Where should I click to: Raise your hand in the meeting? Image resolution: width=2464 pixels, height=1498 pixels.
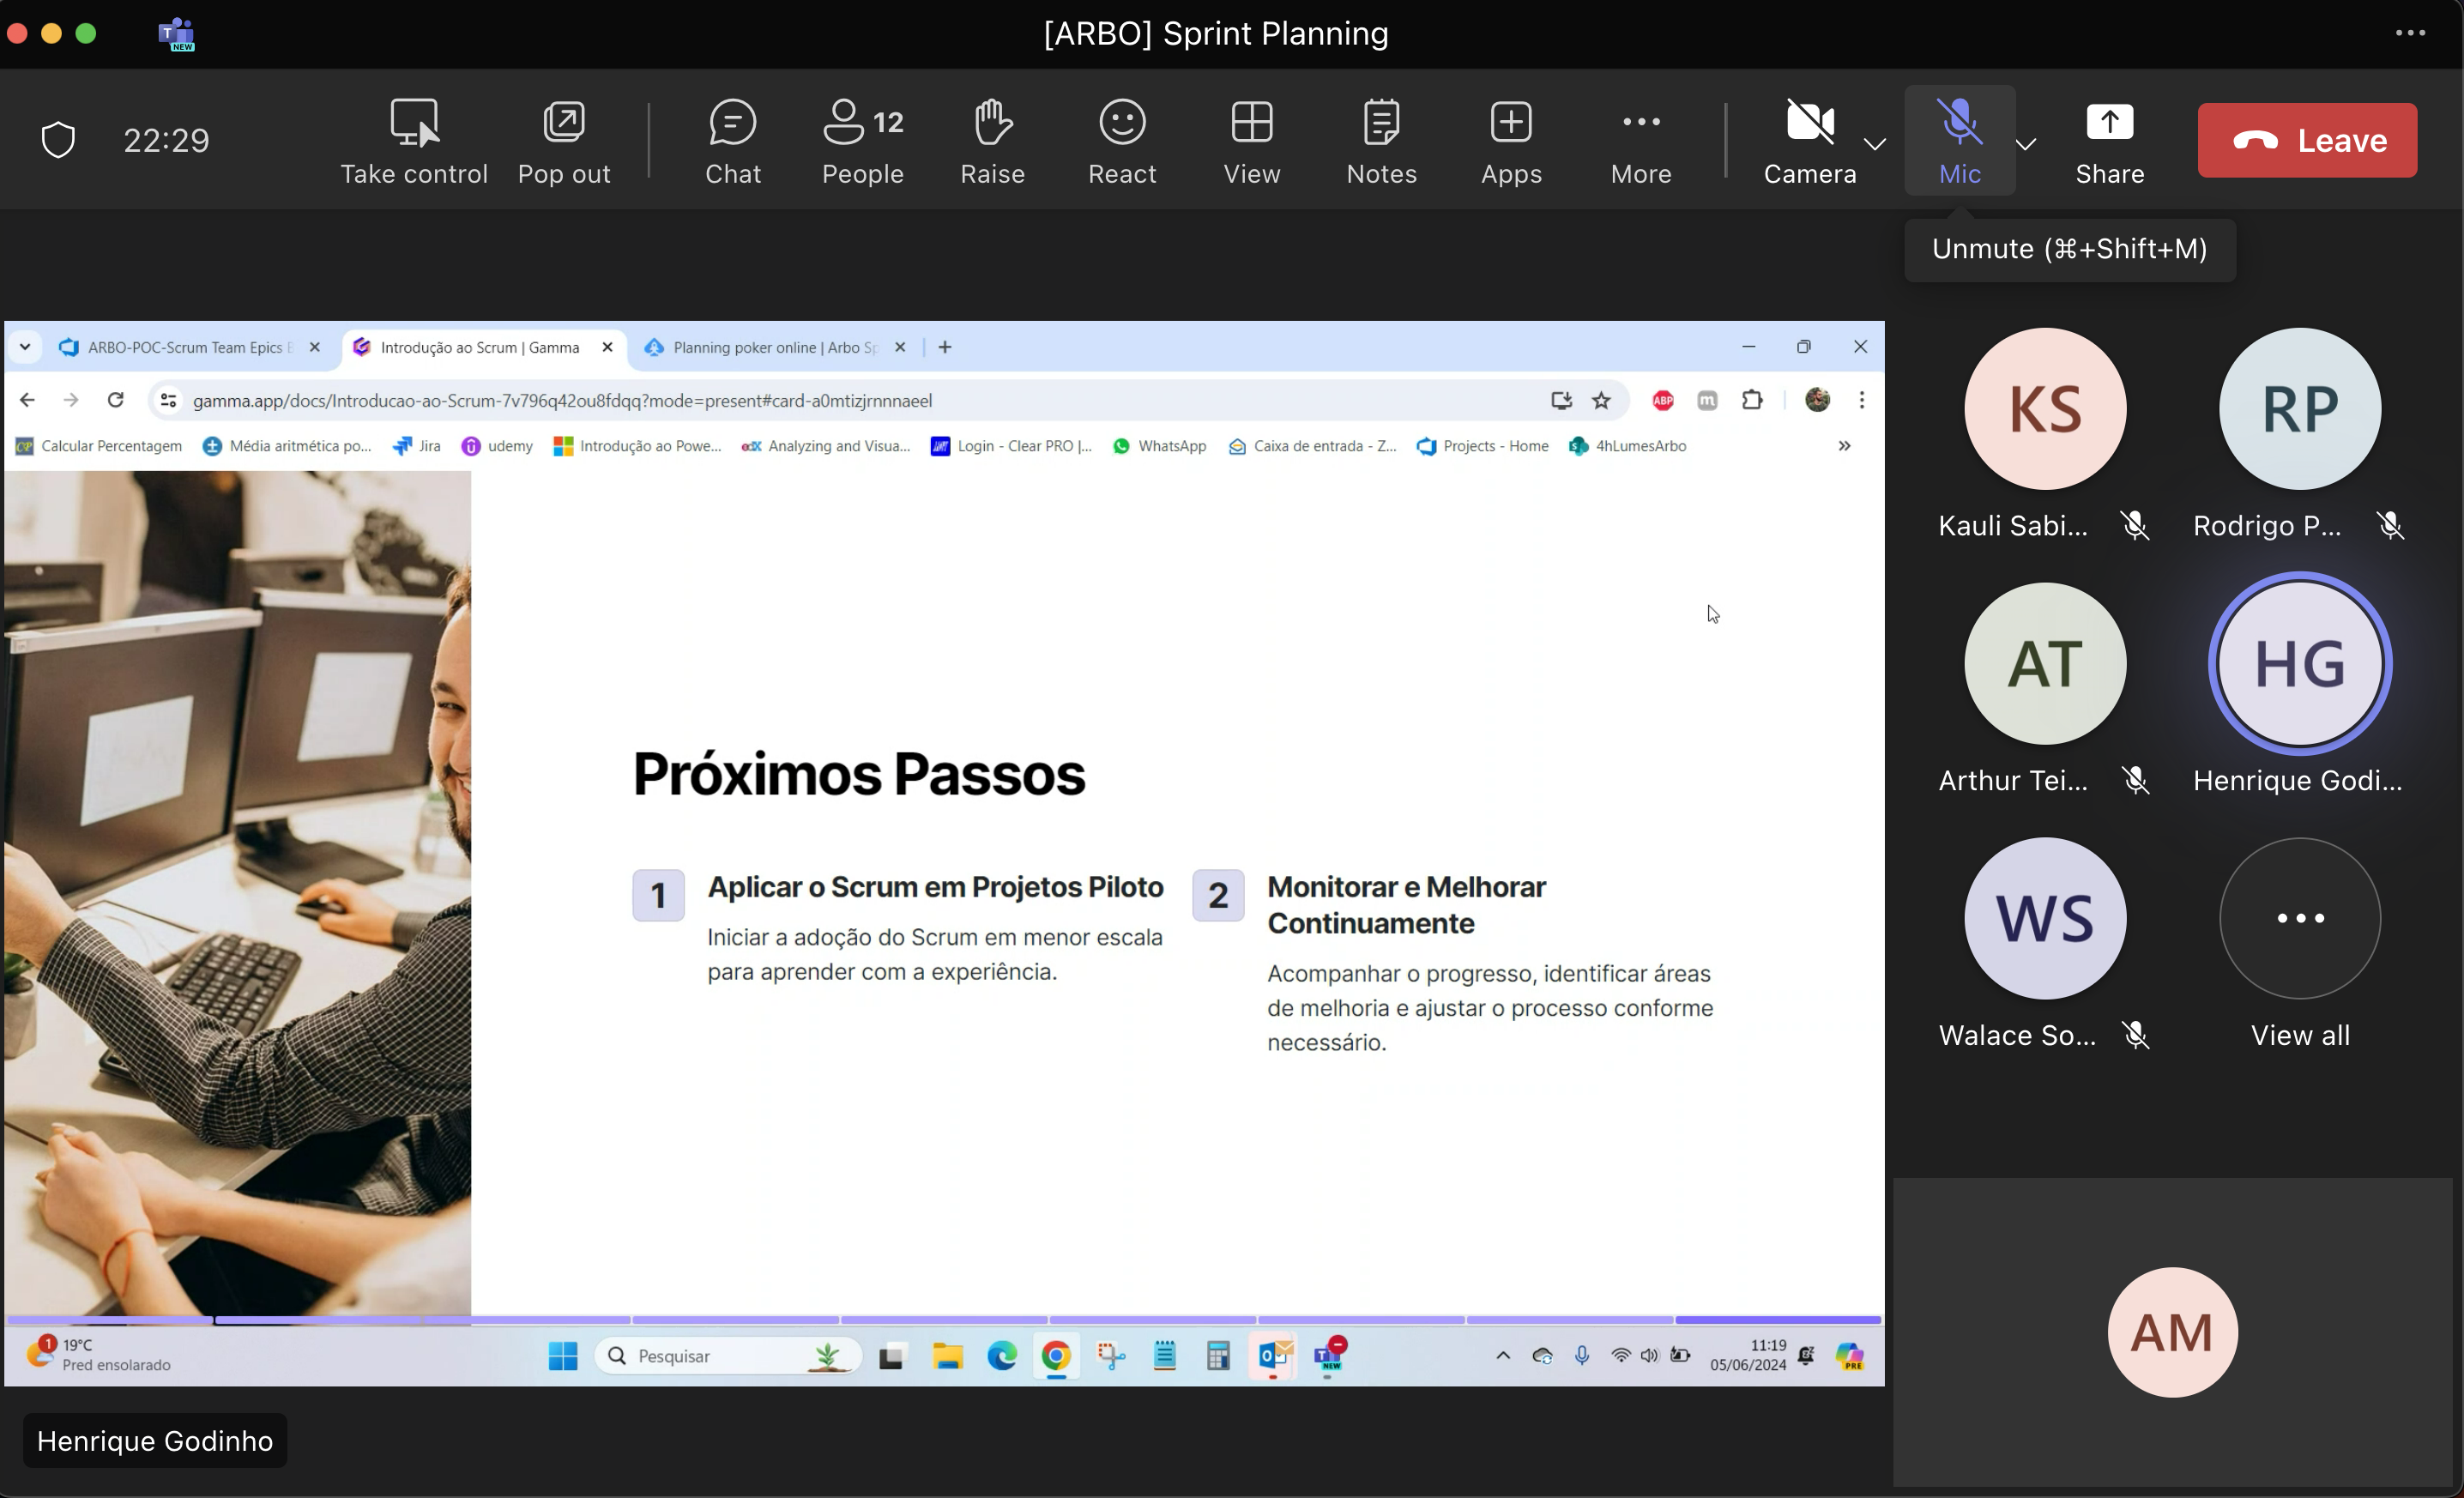tap(992, 141)
